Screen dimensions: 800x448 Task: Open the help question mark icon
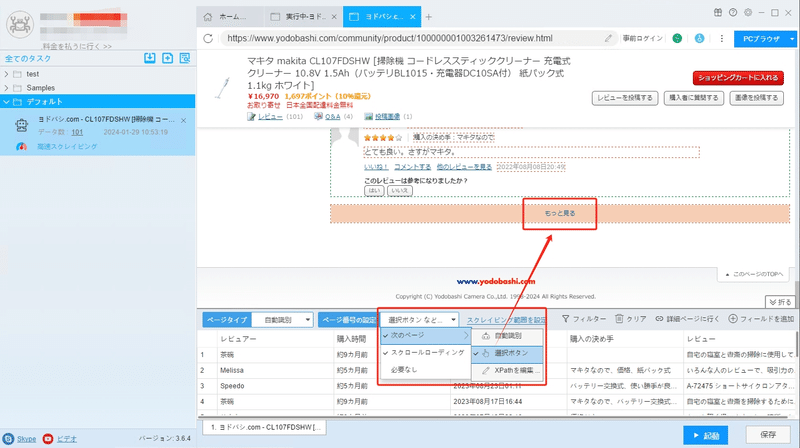coord(733,13)
